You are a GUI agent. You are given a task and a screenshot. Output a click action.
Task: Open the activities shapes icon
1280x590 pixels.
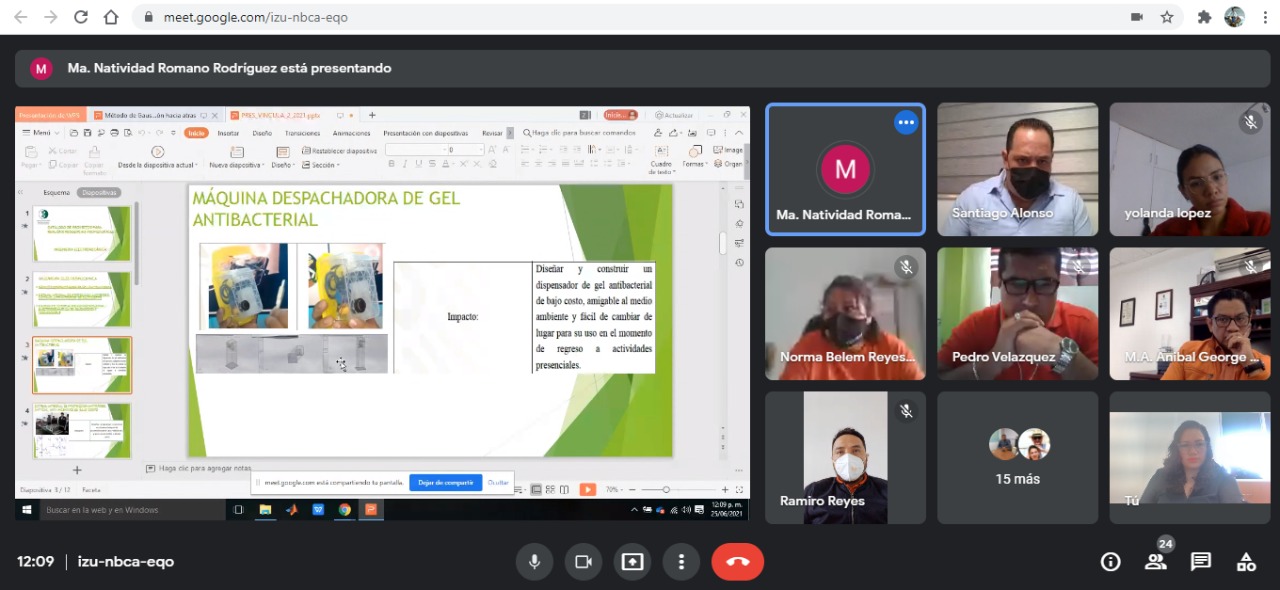[1246, 562]
